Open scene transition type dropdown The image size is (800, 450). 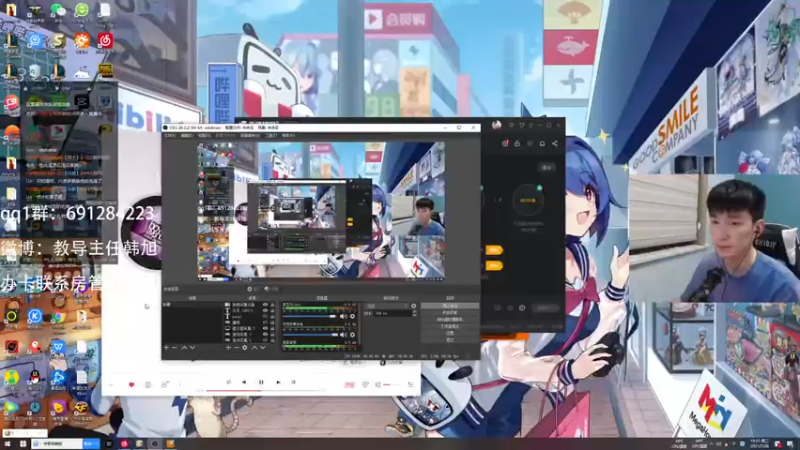pos(387,306)
